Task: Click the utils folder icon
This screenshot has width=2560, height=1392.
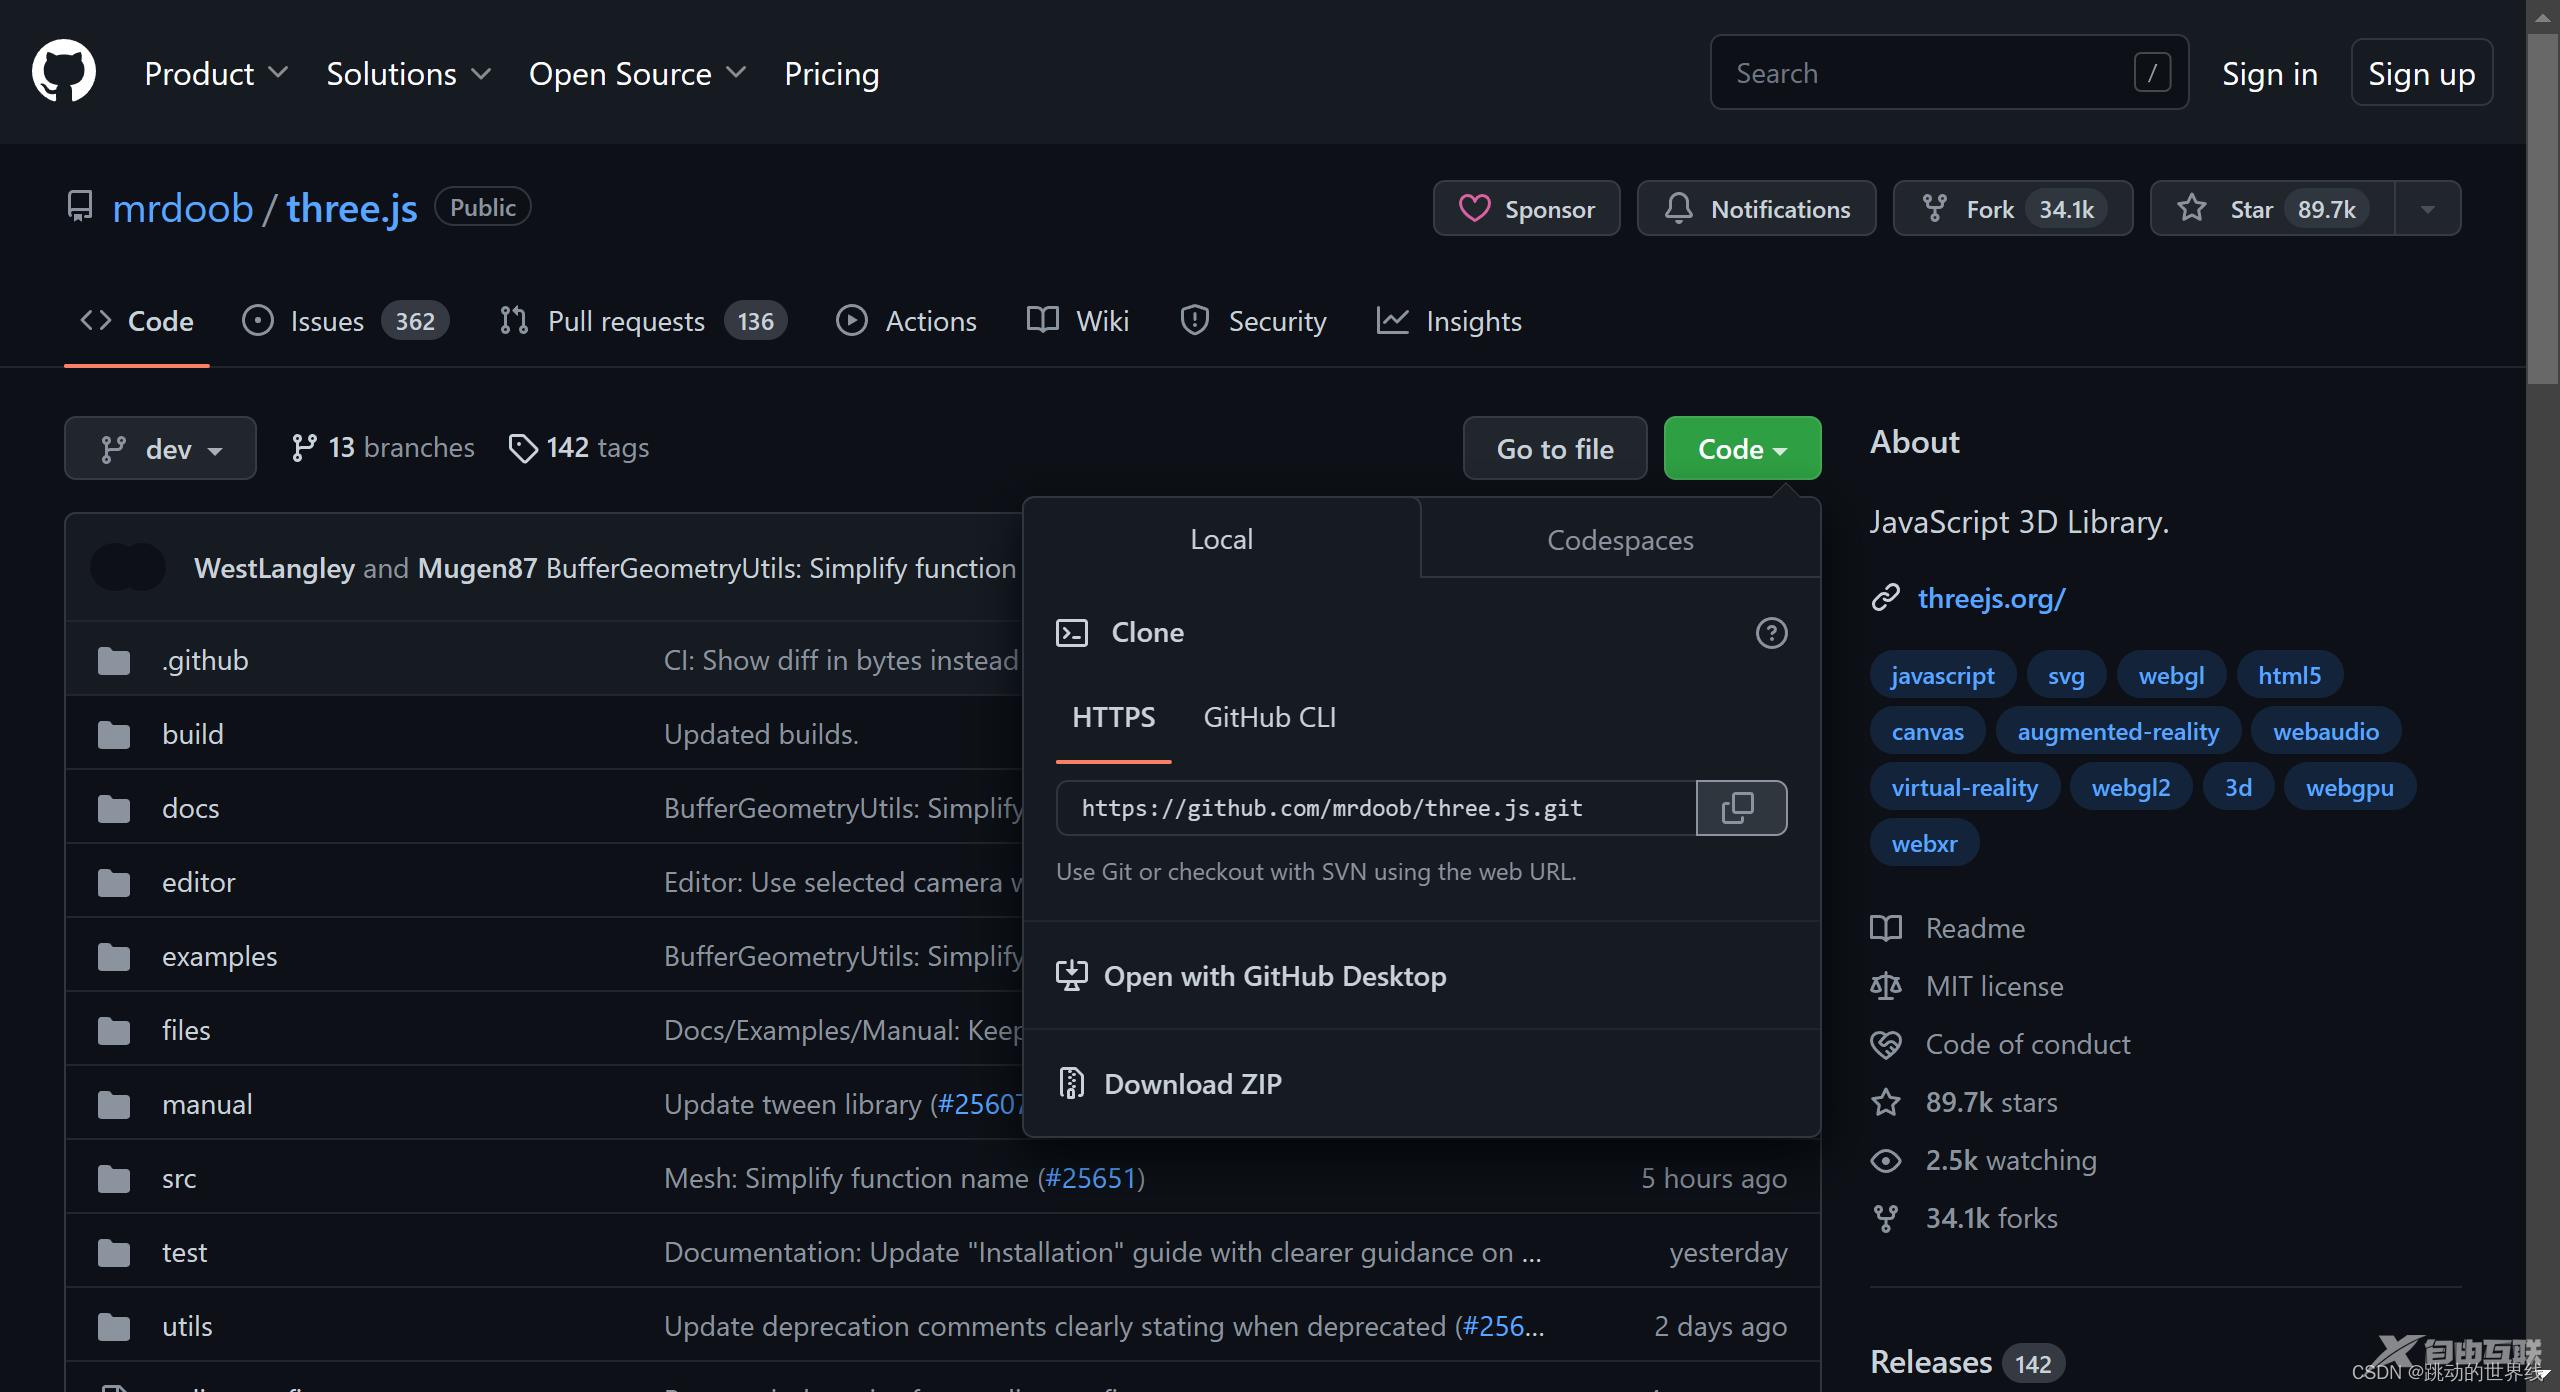Action: 114,1327
